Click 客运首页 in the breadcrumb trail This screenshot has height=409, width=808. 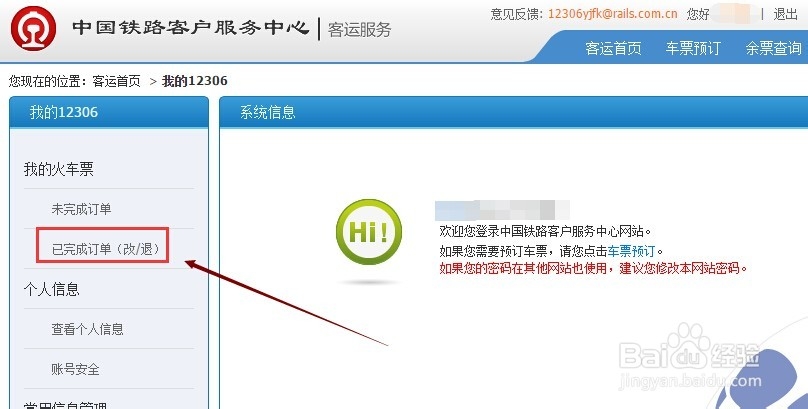tap(116, 81)
